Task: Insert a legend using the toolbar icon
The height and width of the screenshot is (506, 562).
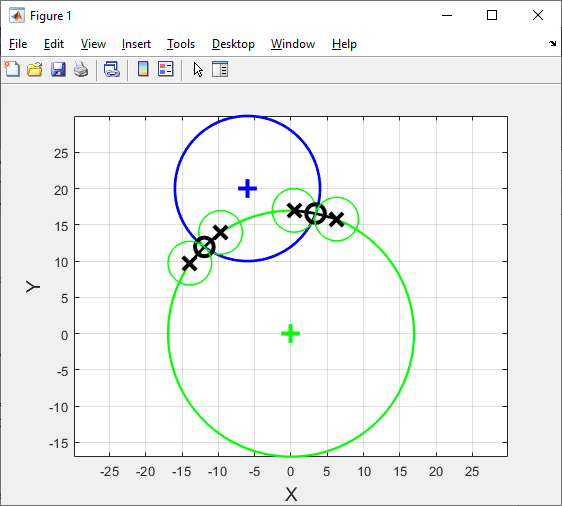Action: coord(166,69)
